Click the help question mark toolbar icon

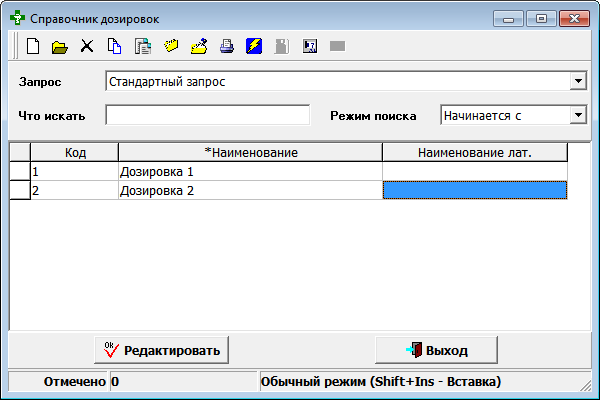click(310, 46)
